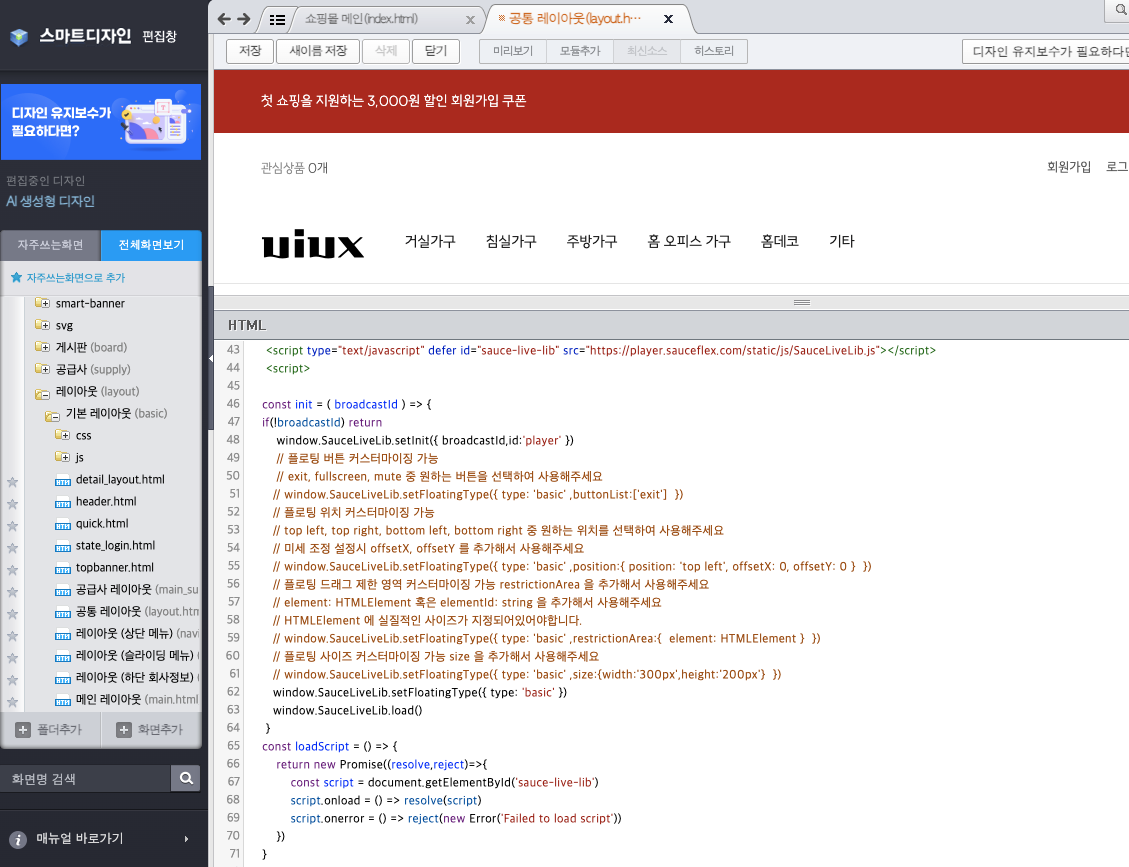Select the 공통 레이아웃 tab
Screen dimensions: 1129x867
(575, 19)
